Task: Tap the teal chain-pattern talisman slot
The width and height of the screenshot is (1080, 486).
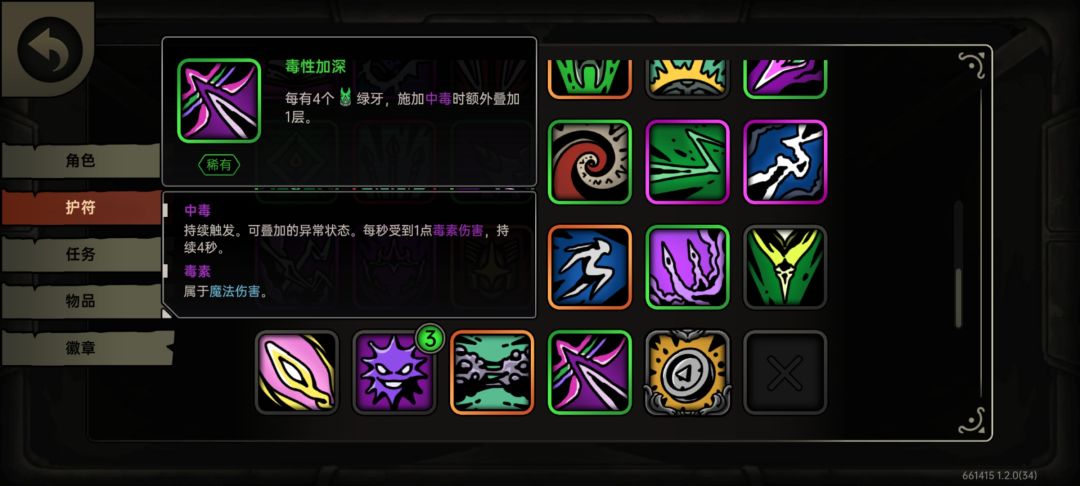Action: pos(492,372)
